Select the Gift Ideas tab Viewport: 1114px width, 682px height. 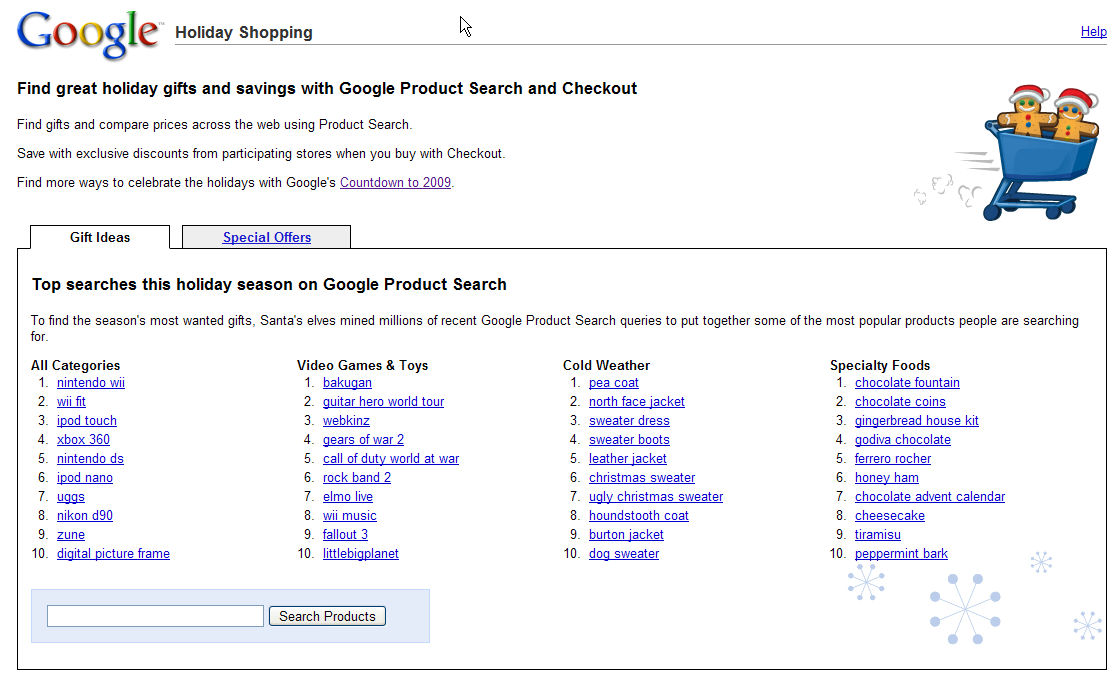pos(100,237)
